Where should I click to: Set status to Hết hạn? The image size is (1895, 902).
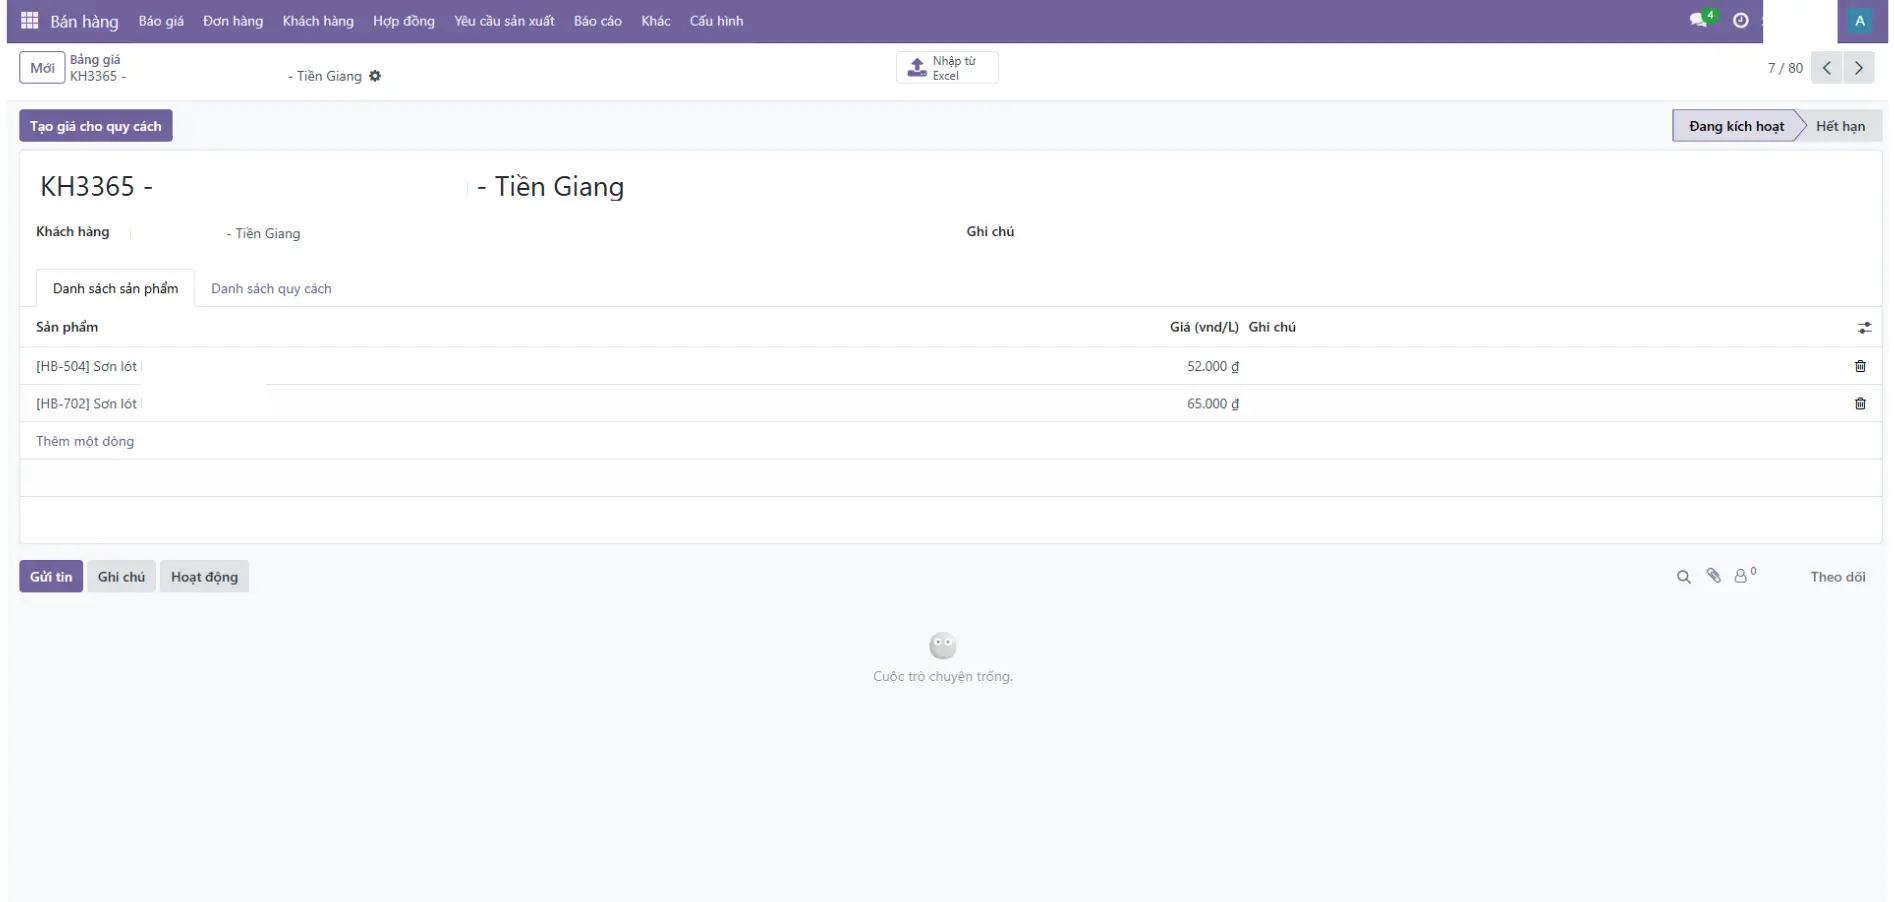[x=1840, y=126]
